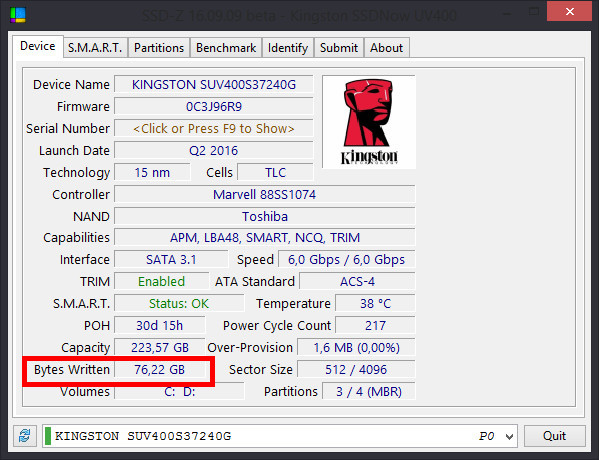Click the Over-Provision value 1,6 MB (0,00%)
The image size is (599, 460).
[356, 348]
